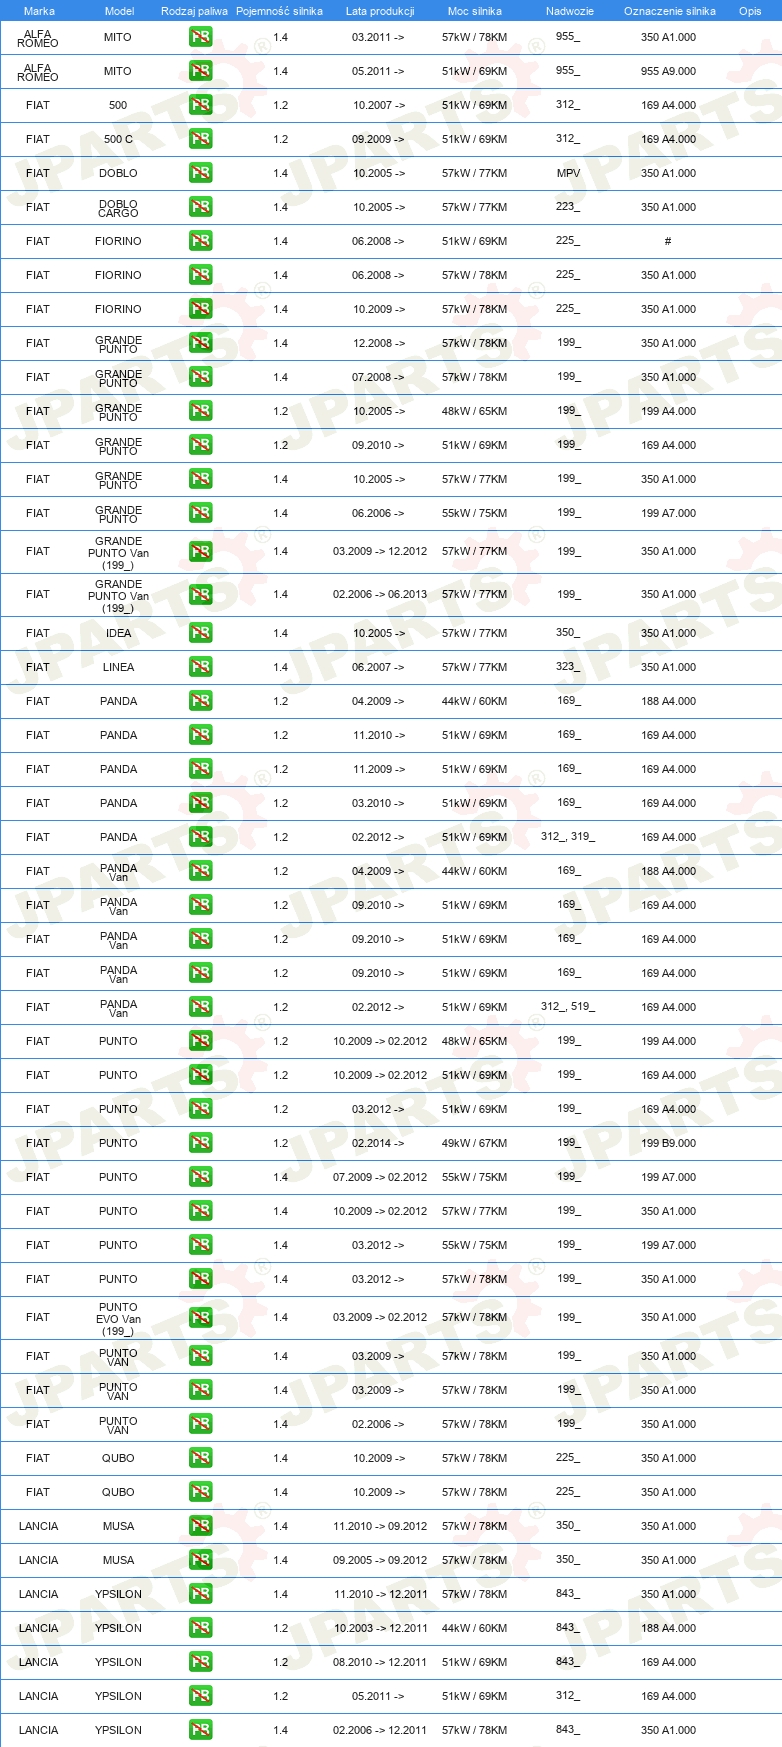Click the fuel icon for FIAT FIORINO 10.2009
This screenshot has width=782, height=1747.
[200, 309]
